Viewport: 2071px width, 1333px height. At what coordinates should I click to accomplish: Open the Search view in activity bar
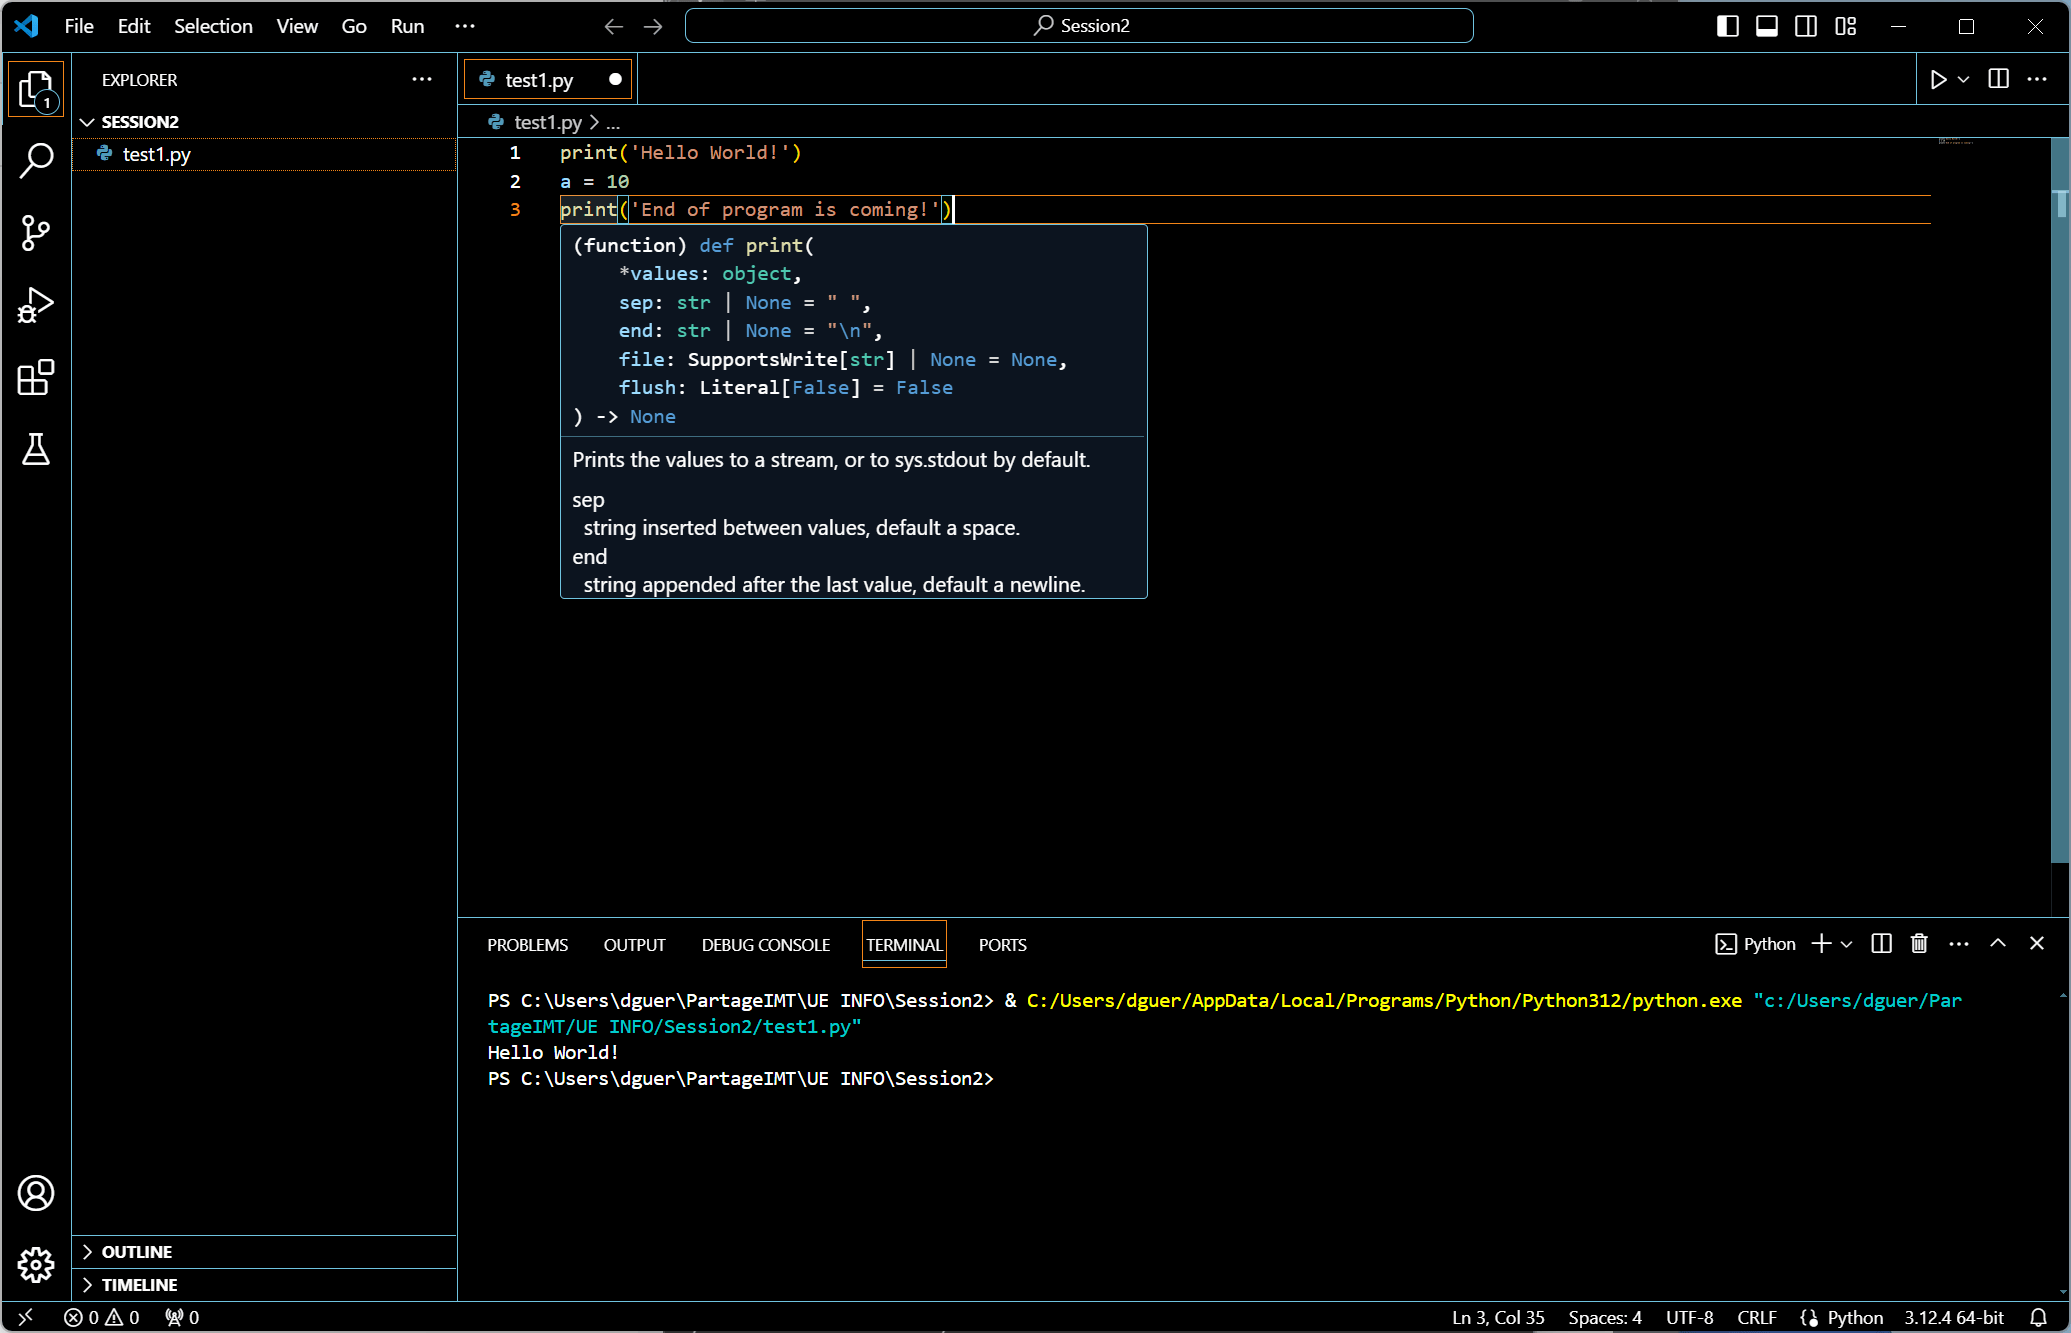[x=36, y=160]
